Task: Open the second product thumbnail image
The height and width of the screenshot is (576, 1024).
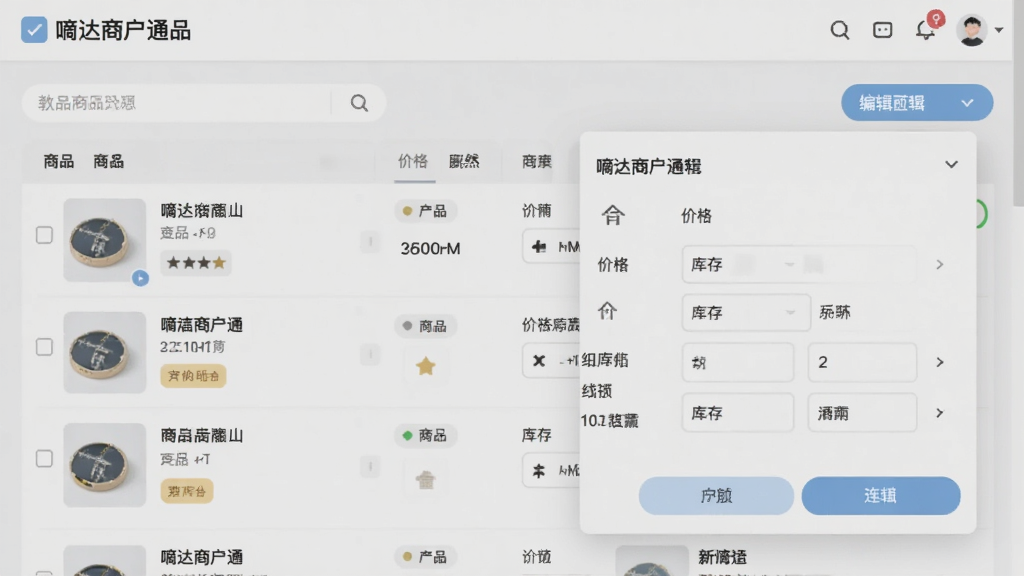Action: pos(104,352)
